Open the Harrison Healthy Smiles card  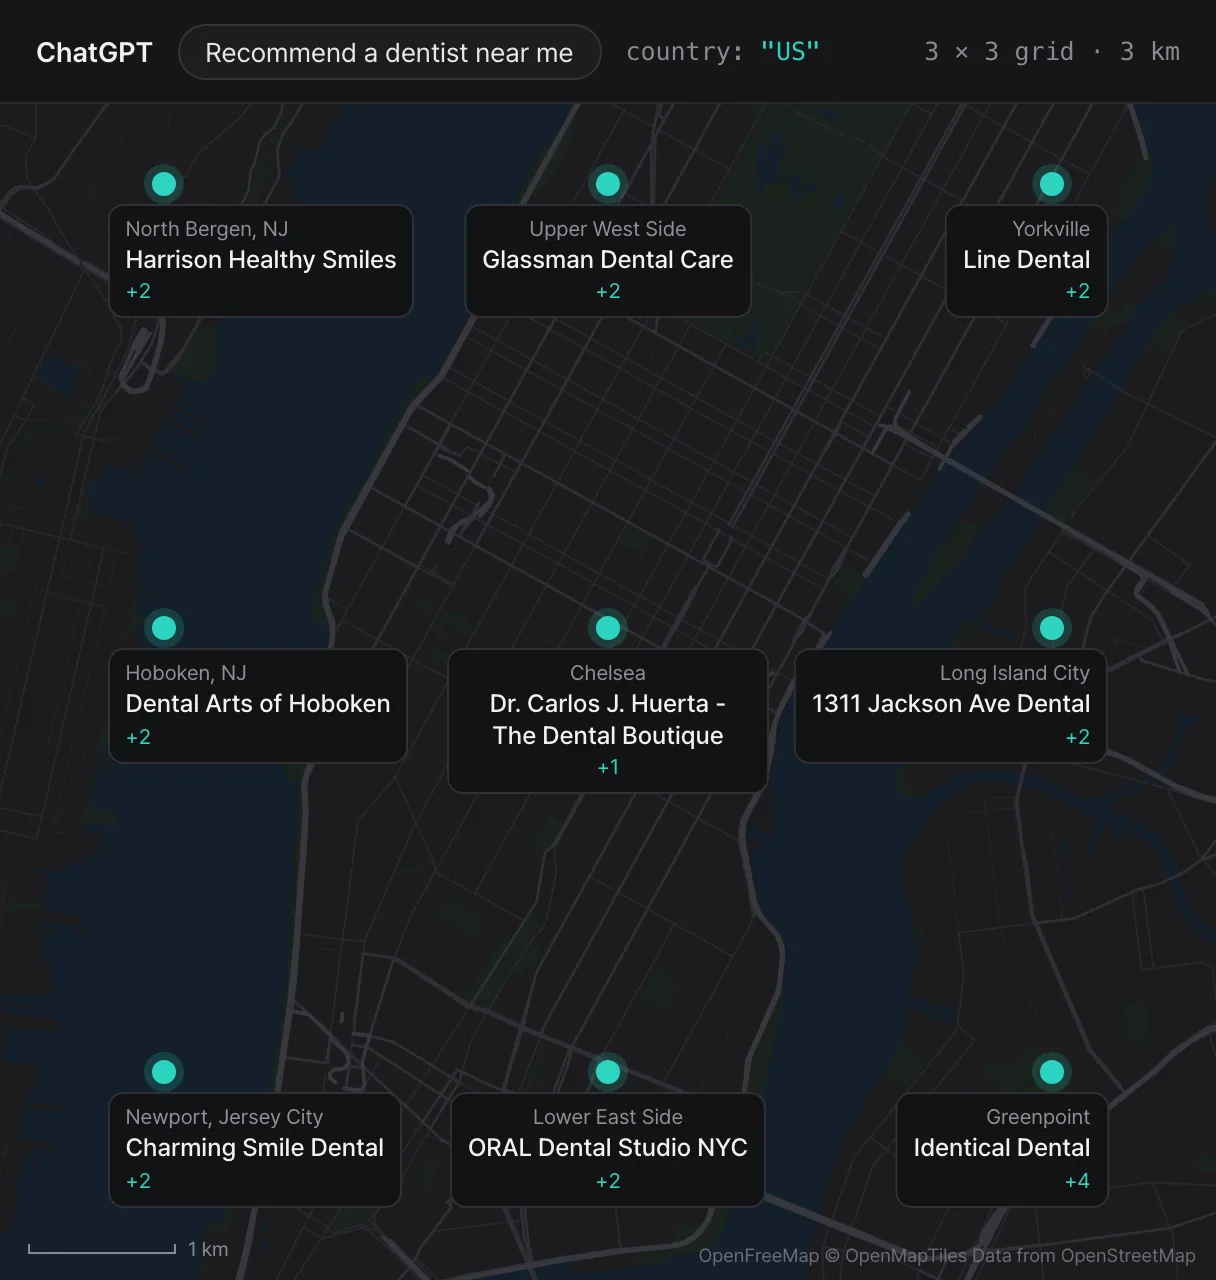click(261, 261)
